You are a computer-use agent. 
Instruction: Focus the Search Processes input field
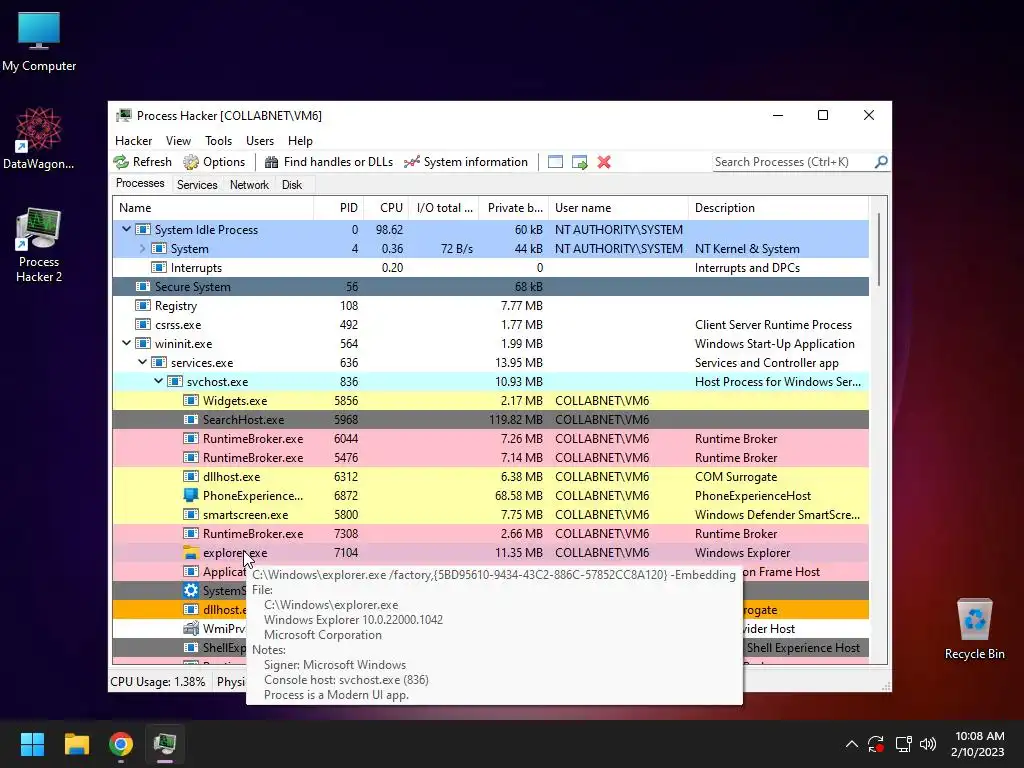pos(793,162)
